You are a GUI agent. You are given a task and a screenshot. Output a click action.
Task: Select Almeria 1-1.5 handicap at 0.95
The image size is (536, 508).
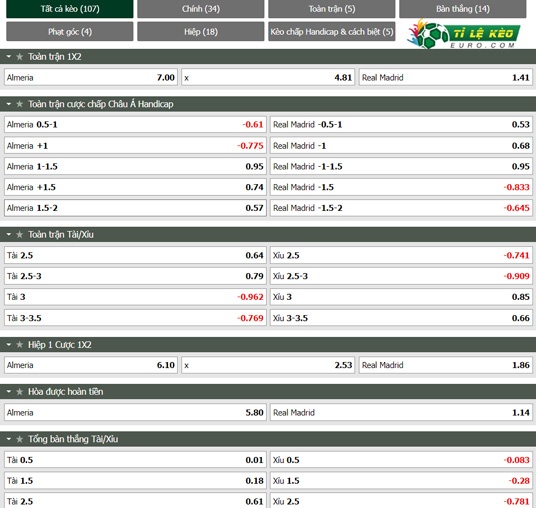click(x=135, y=166)
